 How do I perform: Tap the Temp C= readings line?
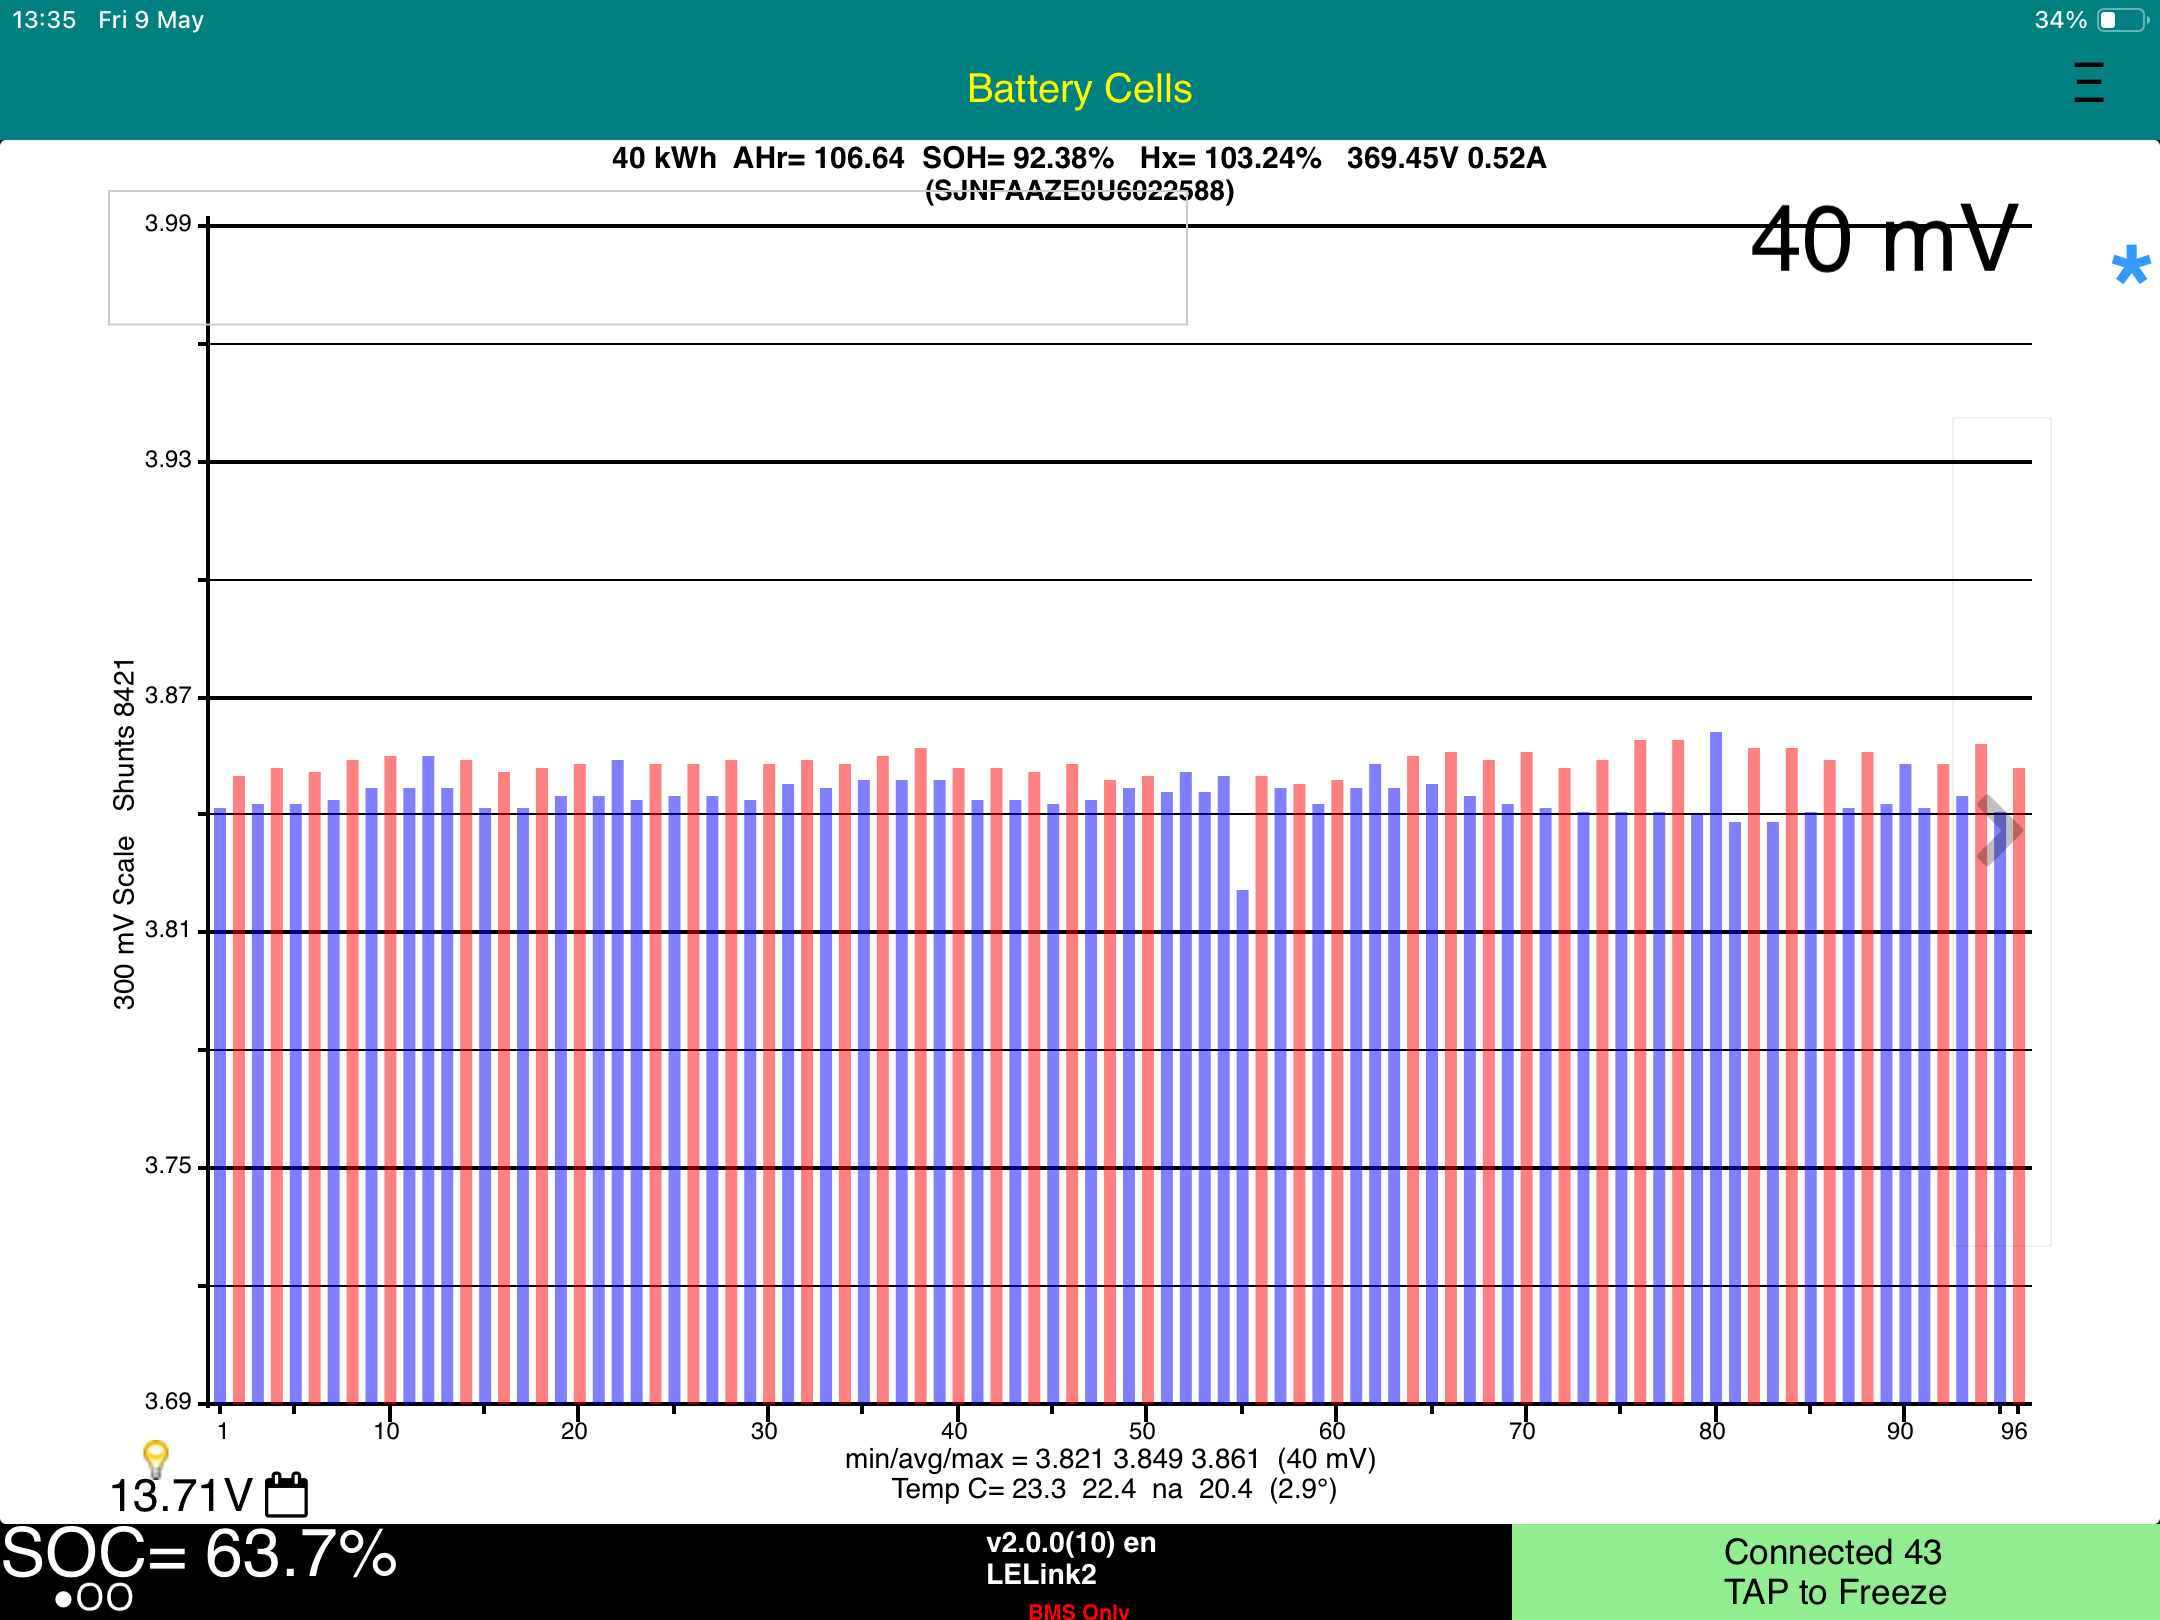pos(1114,1489)
